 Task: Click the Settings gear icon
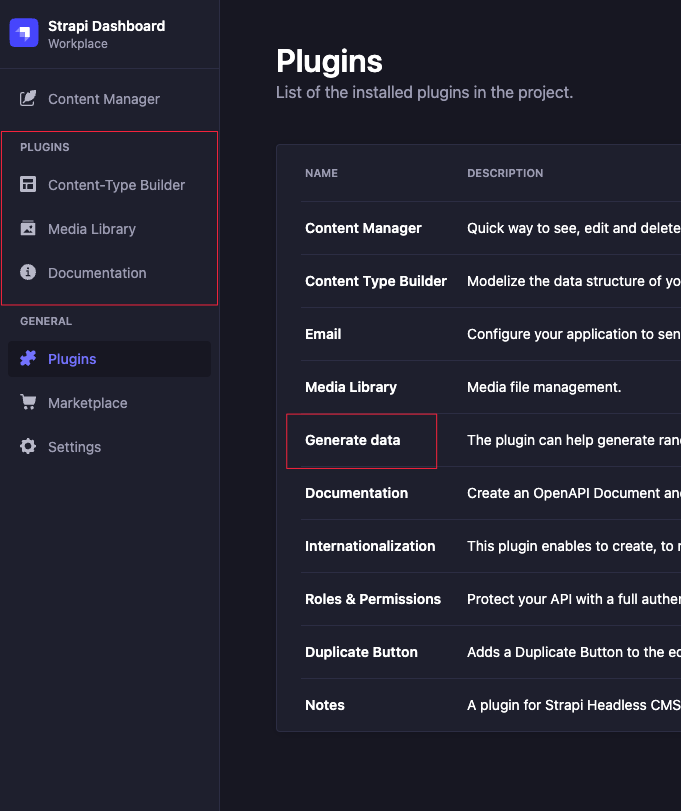point(28,446)
